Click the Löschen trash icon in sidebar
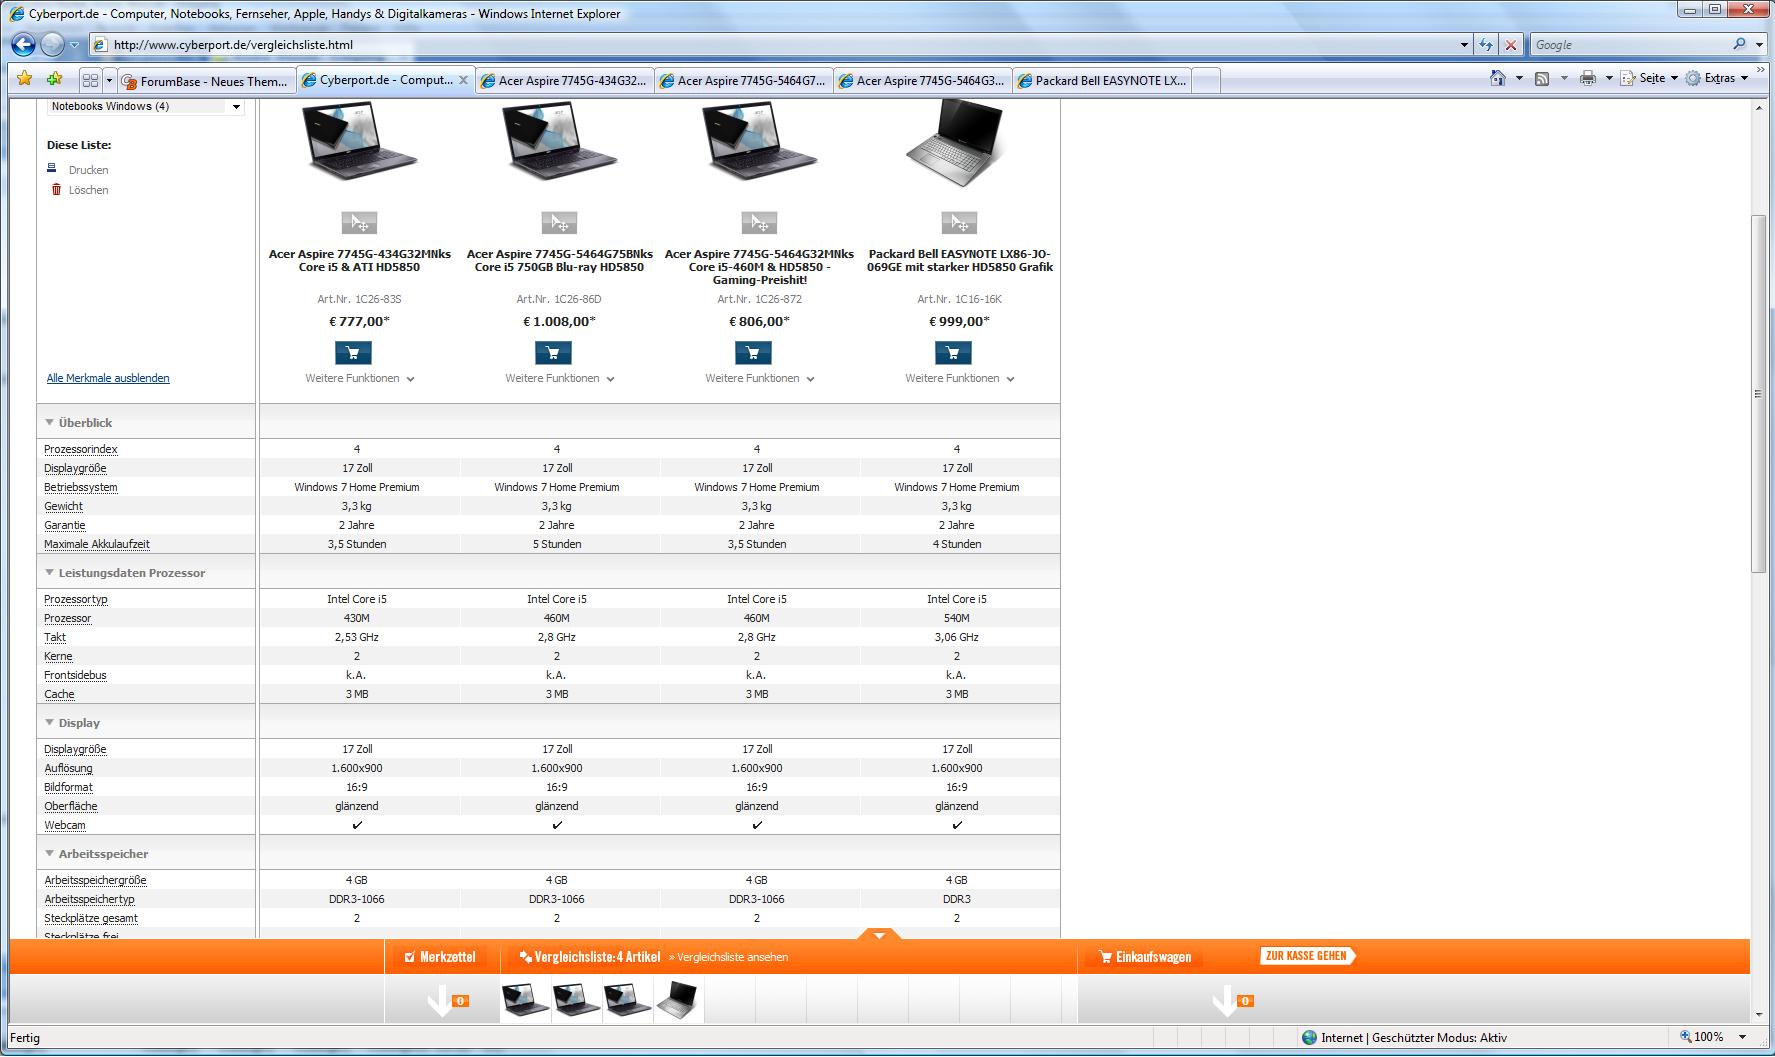The height and width of the screenshot is (1057, 1775). pos(56,189)
